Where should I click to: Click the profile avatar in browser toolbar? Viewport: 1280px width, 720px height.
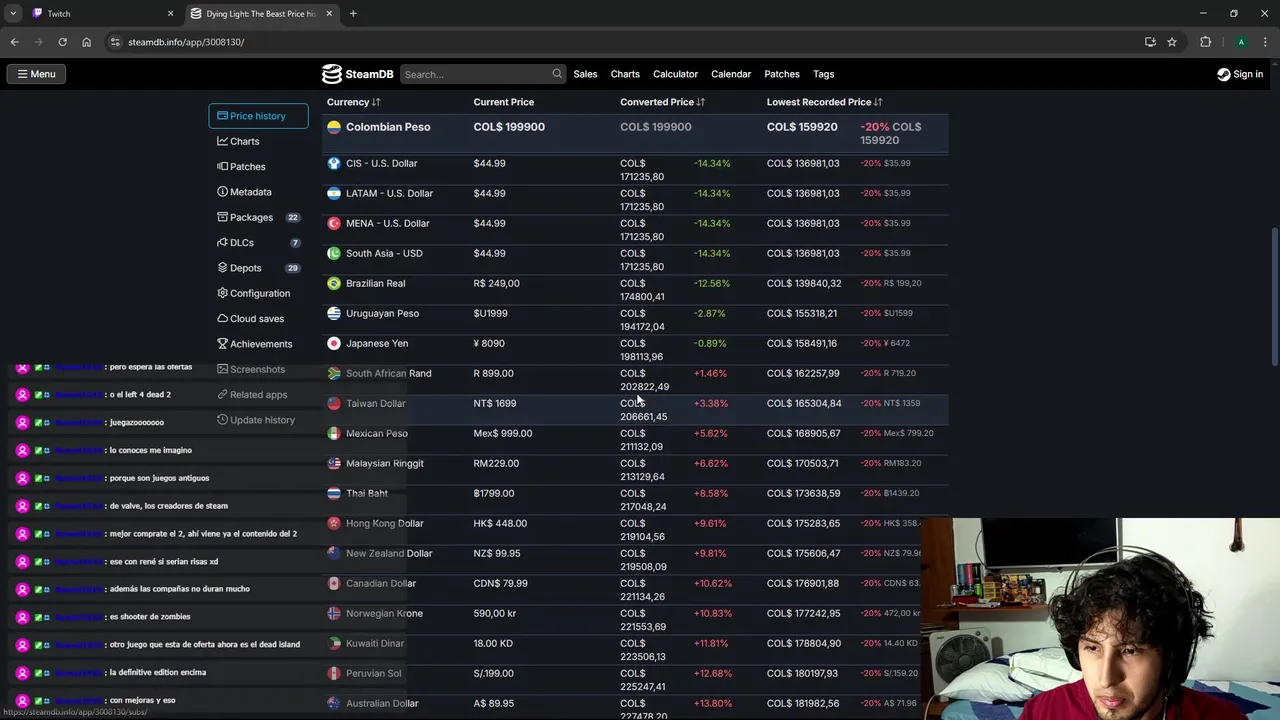point(1241,42)
